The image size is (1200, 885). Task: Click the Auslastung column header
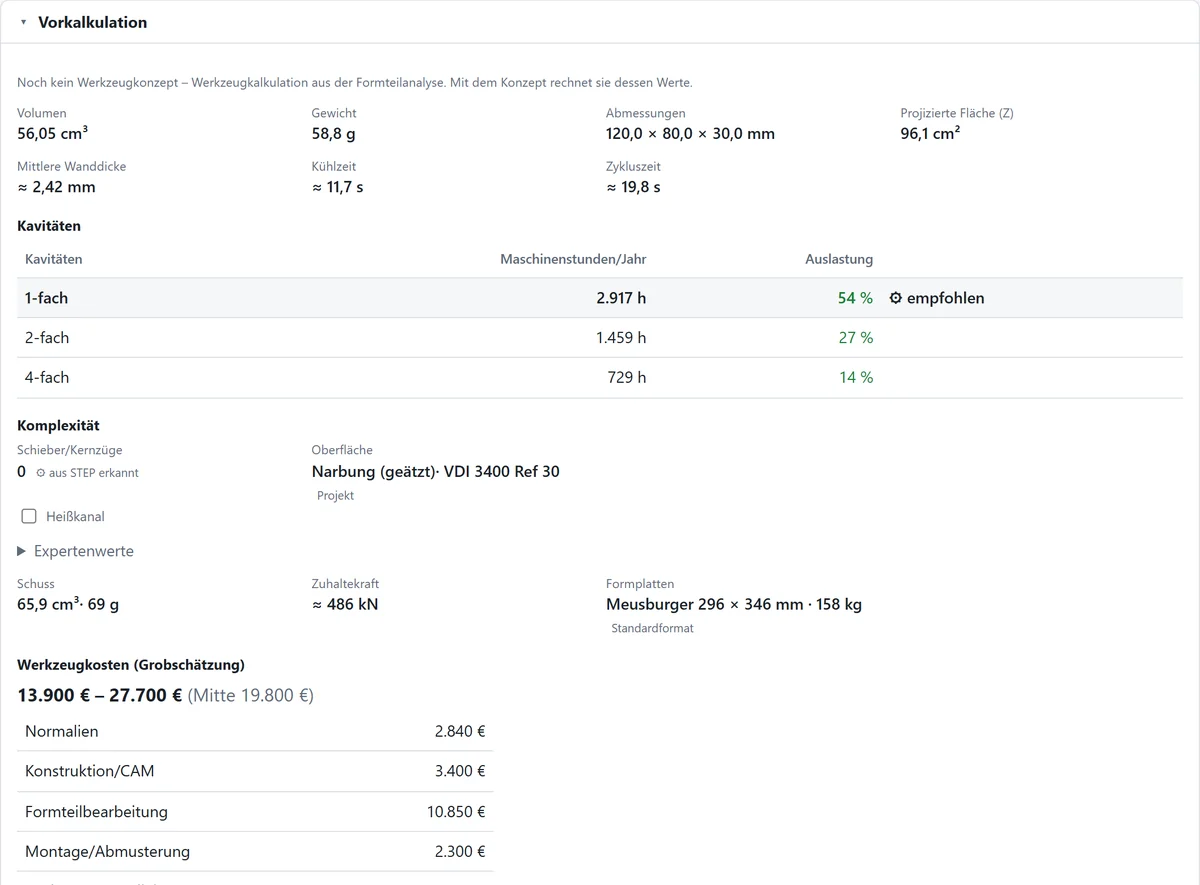tap(839, 259)
